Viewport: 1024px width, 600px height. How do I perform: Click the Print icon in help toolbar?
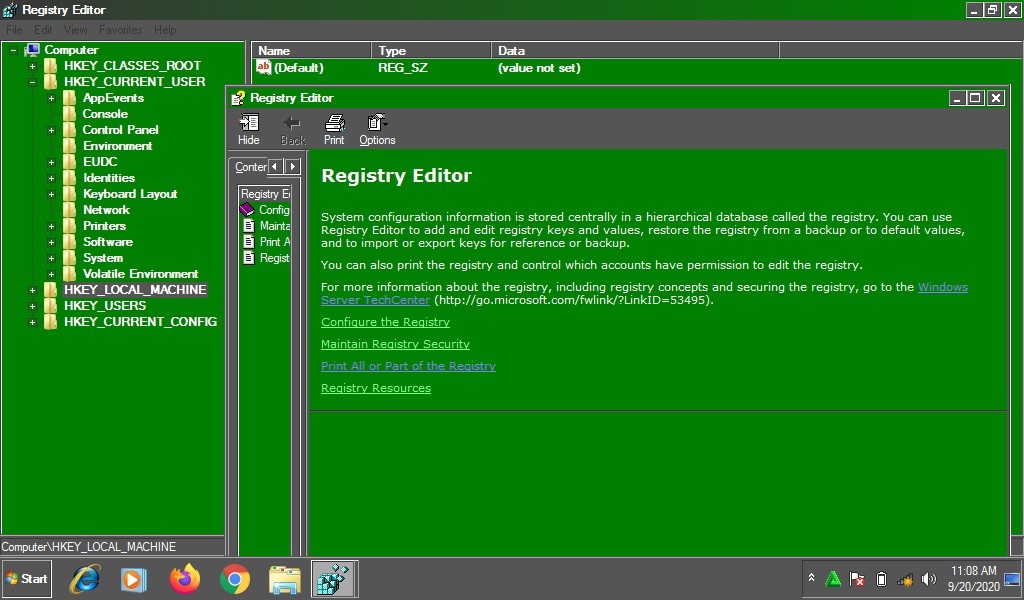[334, 128]
